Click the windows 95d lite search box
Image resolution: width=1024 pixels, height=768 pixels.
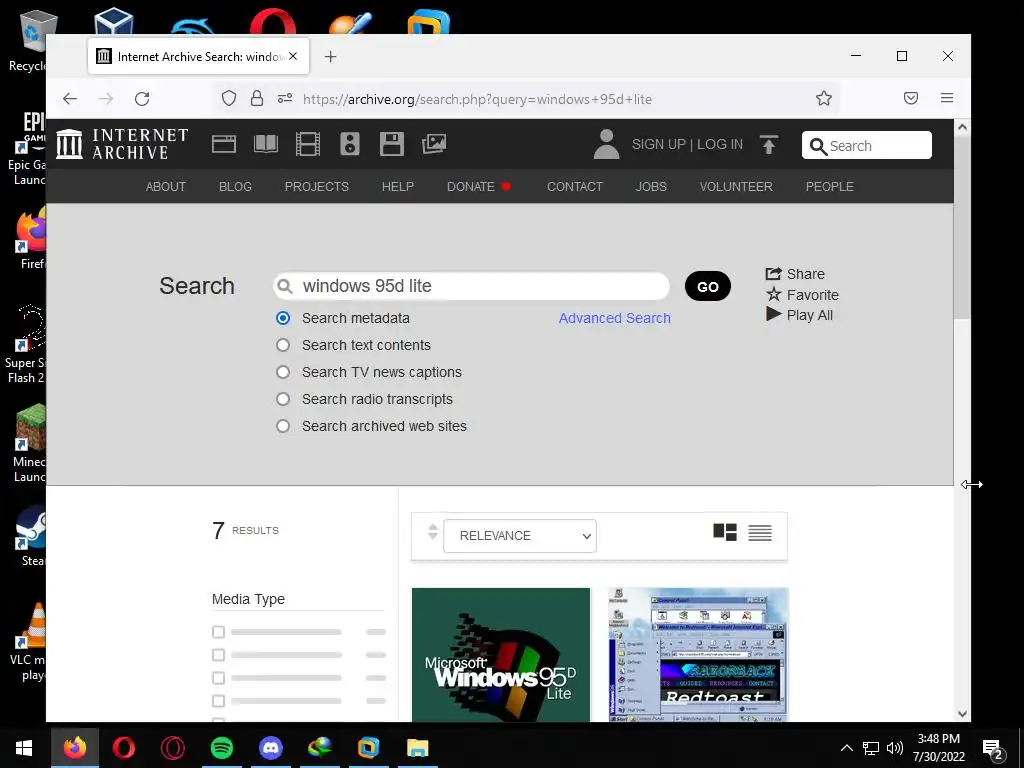click(472, 286)
